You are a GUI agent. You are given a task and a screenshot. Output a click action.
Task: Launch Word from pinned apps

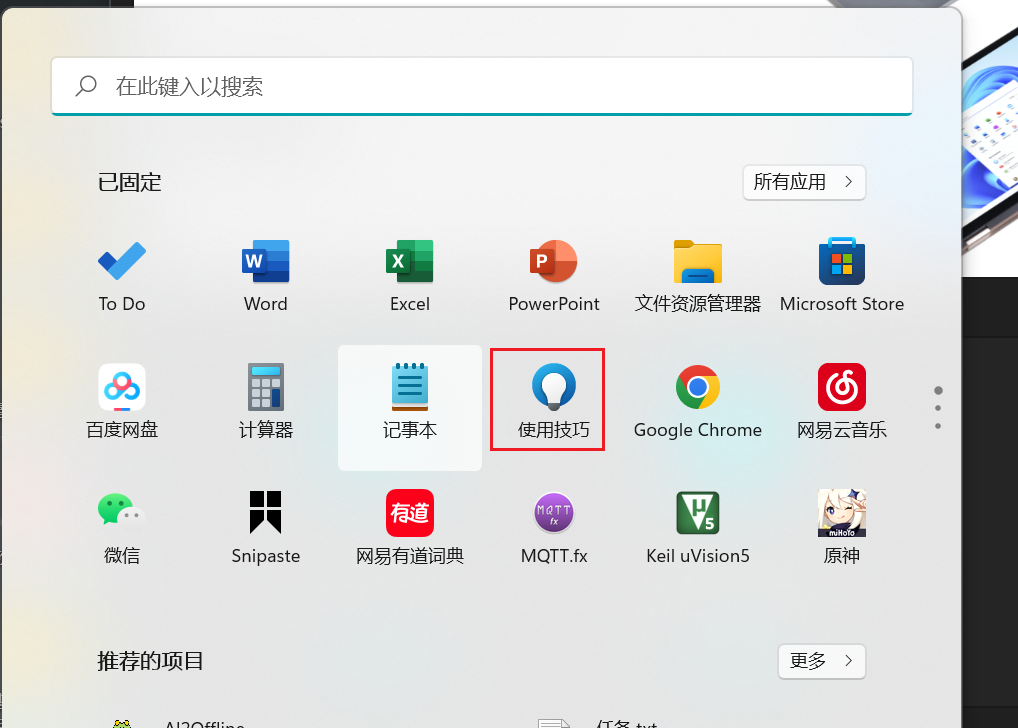[x=266, y=276]
